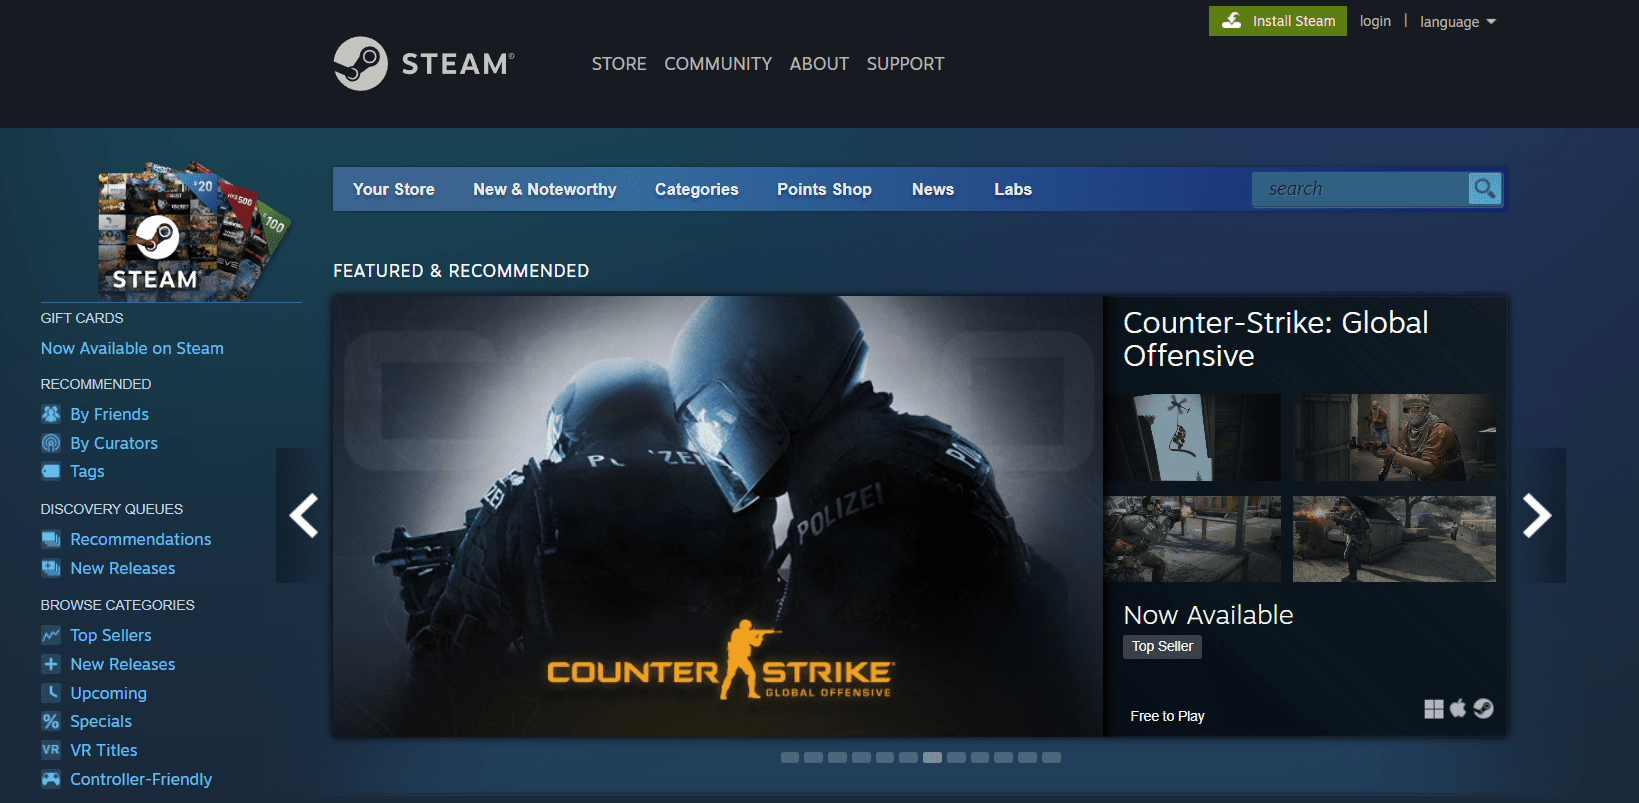The height and width of the screenshot is (803, 1639).
Task: Click the Top Sellers chart icon
Action: (51, 635)
